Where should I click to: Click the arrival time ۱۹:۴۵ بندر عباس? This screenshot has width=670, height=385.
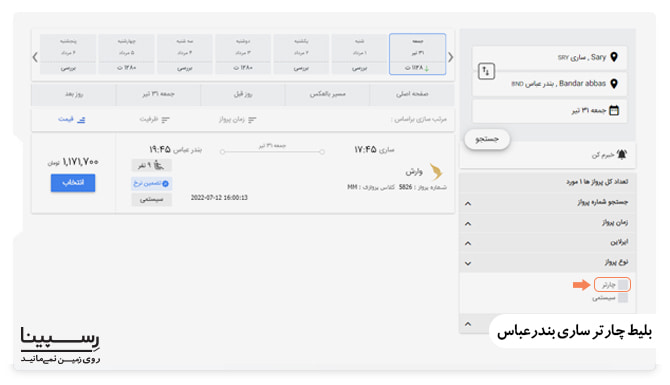click(x=175, y=150)
